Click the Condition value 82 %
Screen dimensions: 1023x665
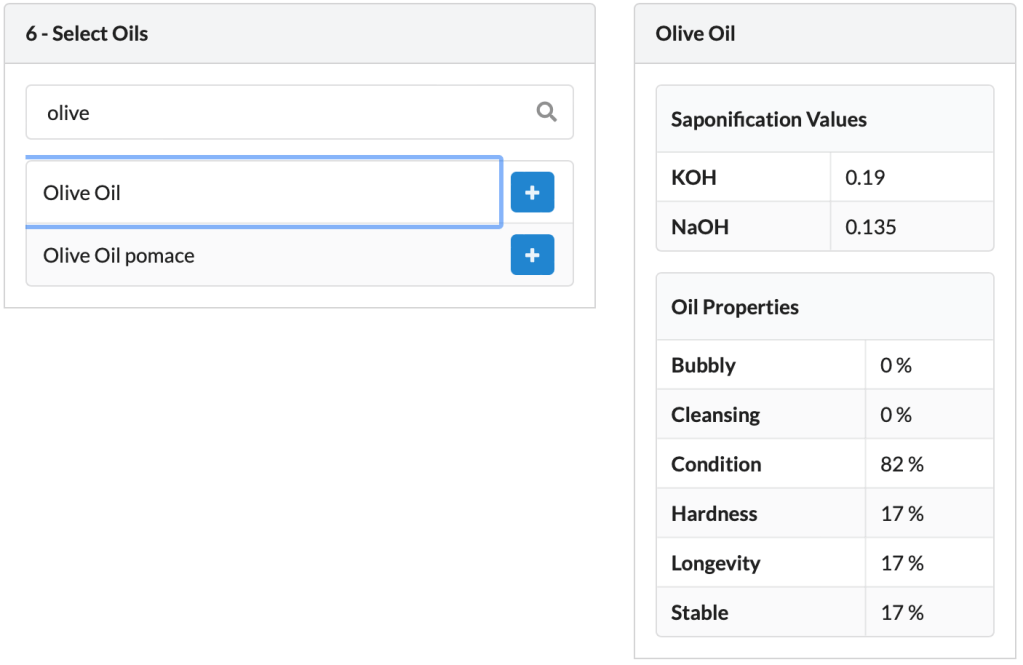(x=901, y=465)
